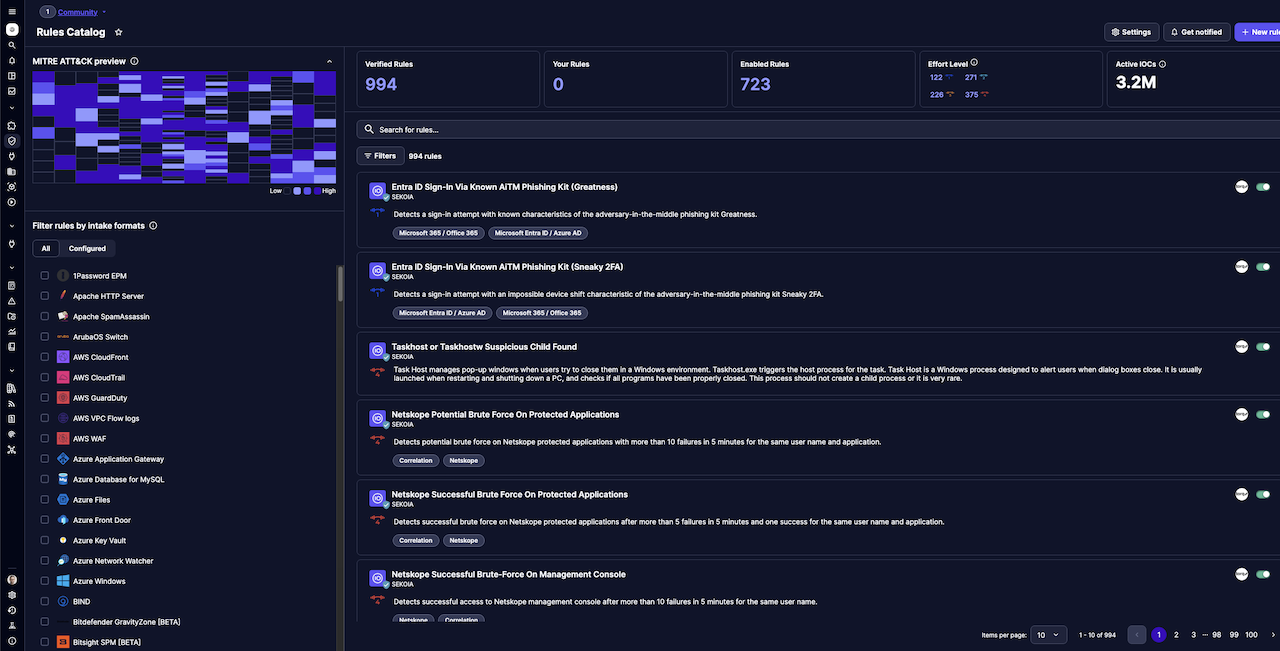
Task: Select the All intake formats tab
Action: pyautogui.click(x=46, y=248)
